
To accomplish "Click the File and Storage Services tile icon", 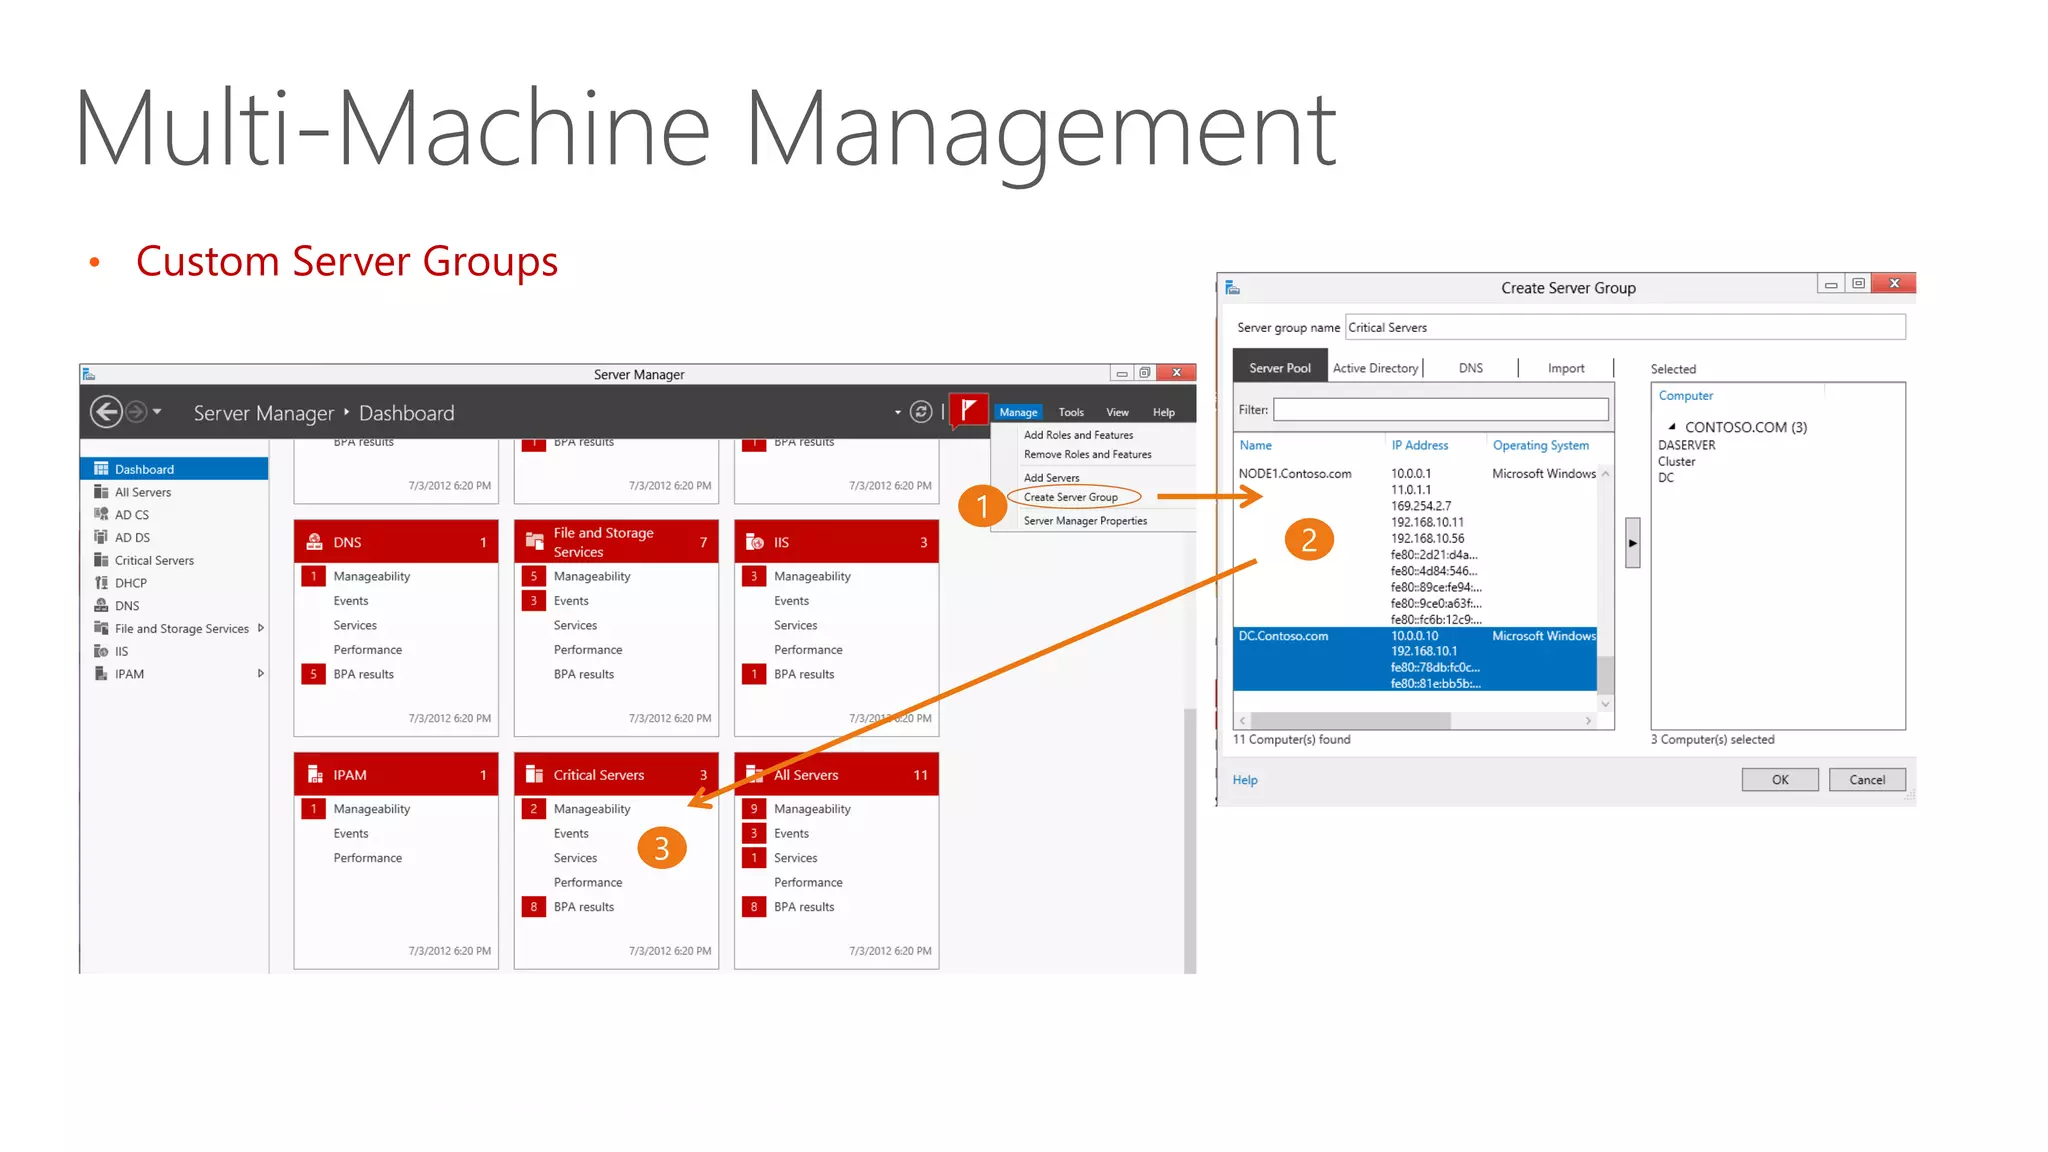I will point(535,542).
